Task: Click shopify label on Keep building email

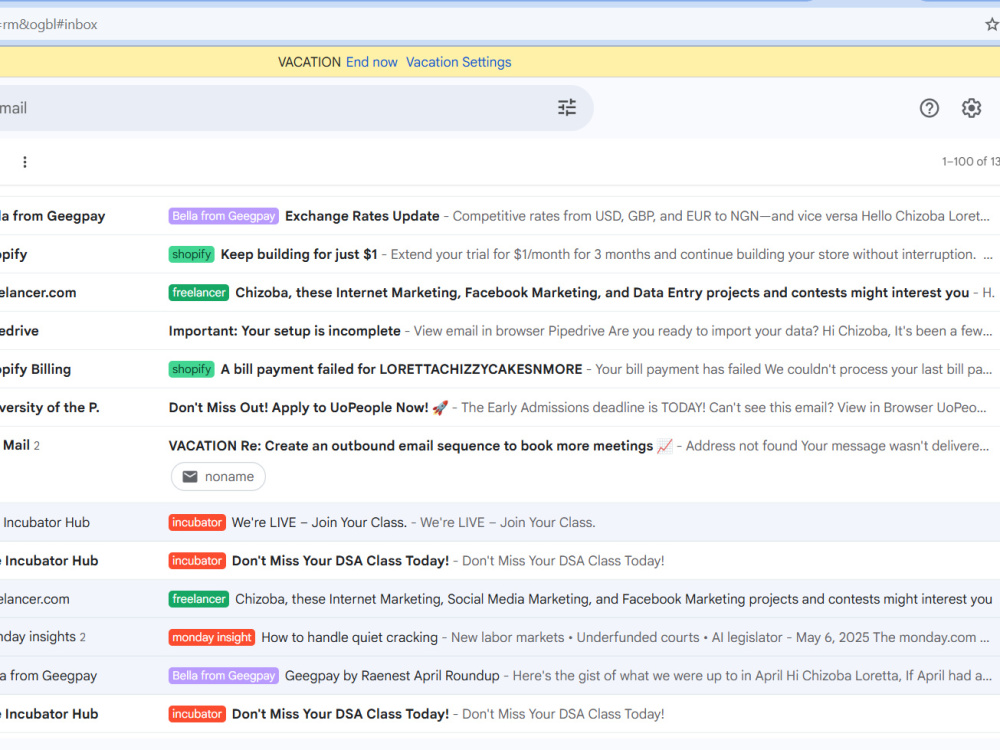Action: tap(191, 254)
